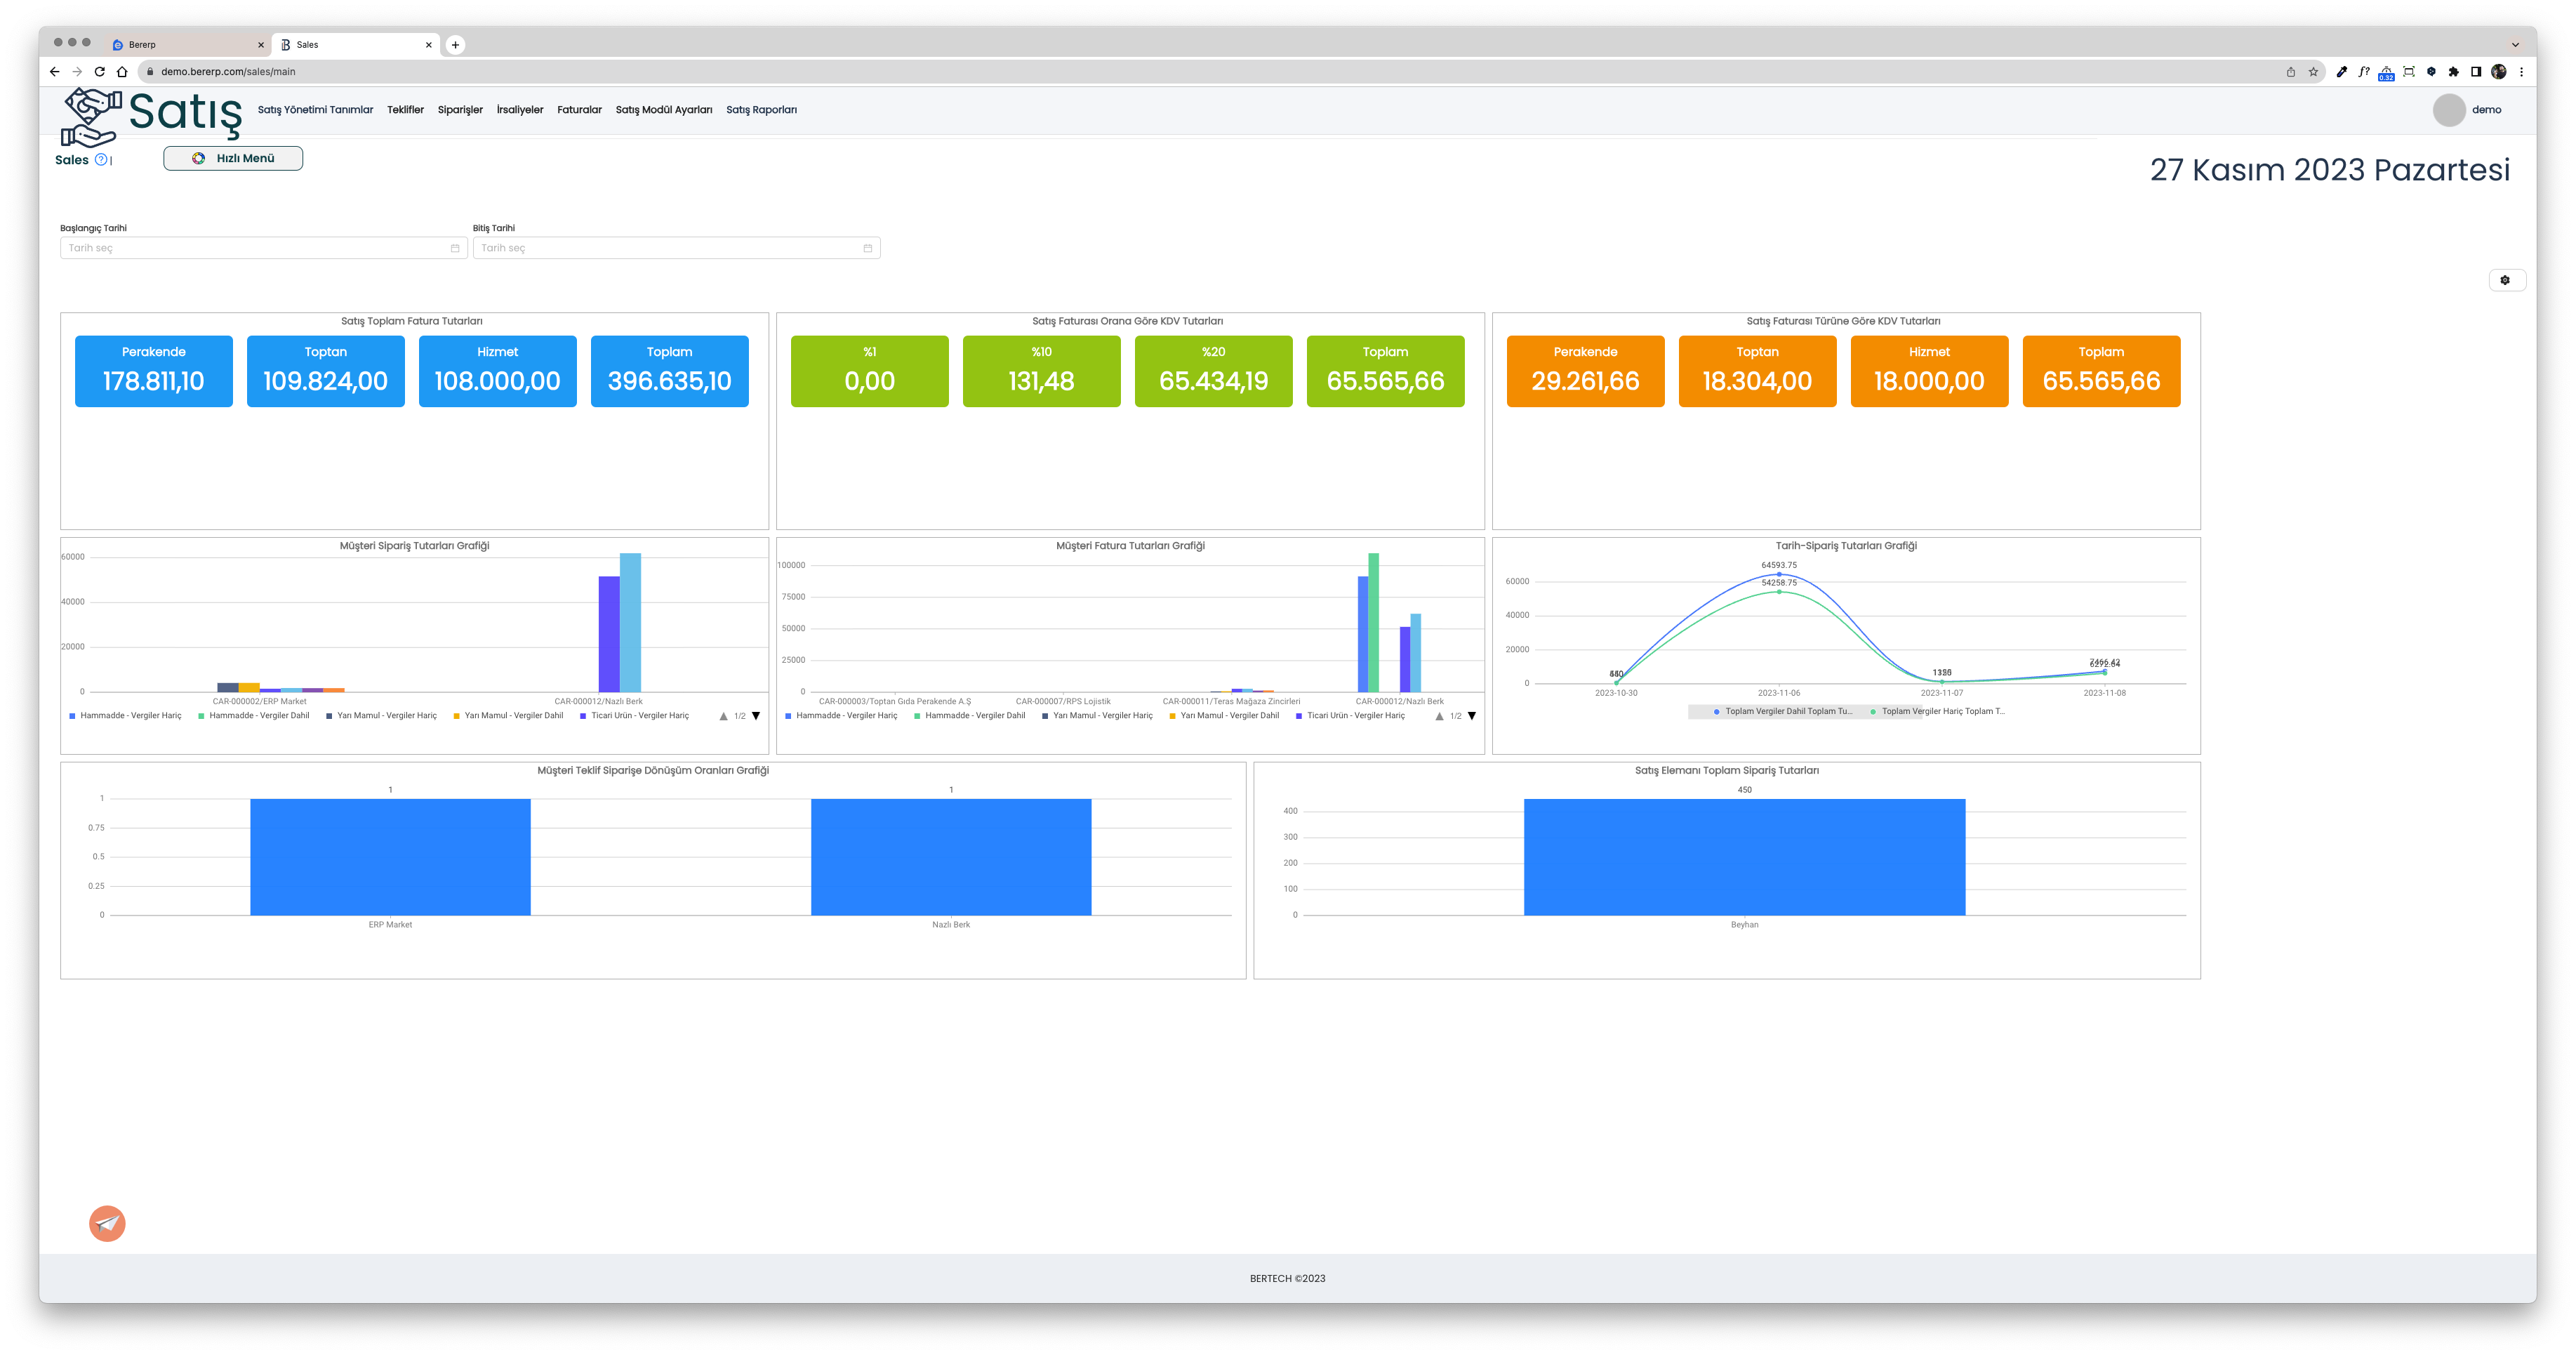
Task: Open the İrsaliyeler menu
Action: pos(520,110)
